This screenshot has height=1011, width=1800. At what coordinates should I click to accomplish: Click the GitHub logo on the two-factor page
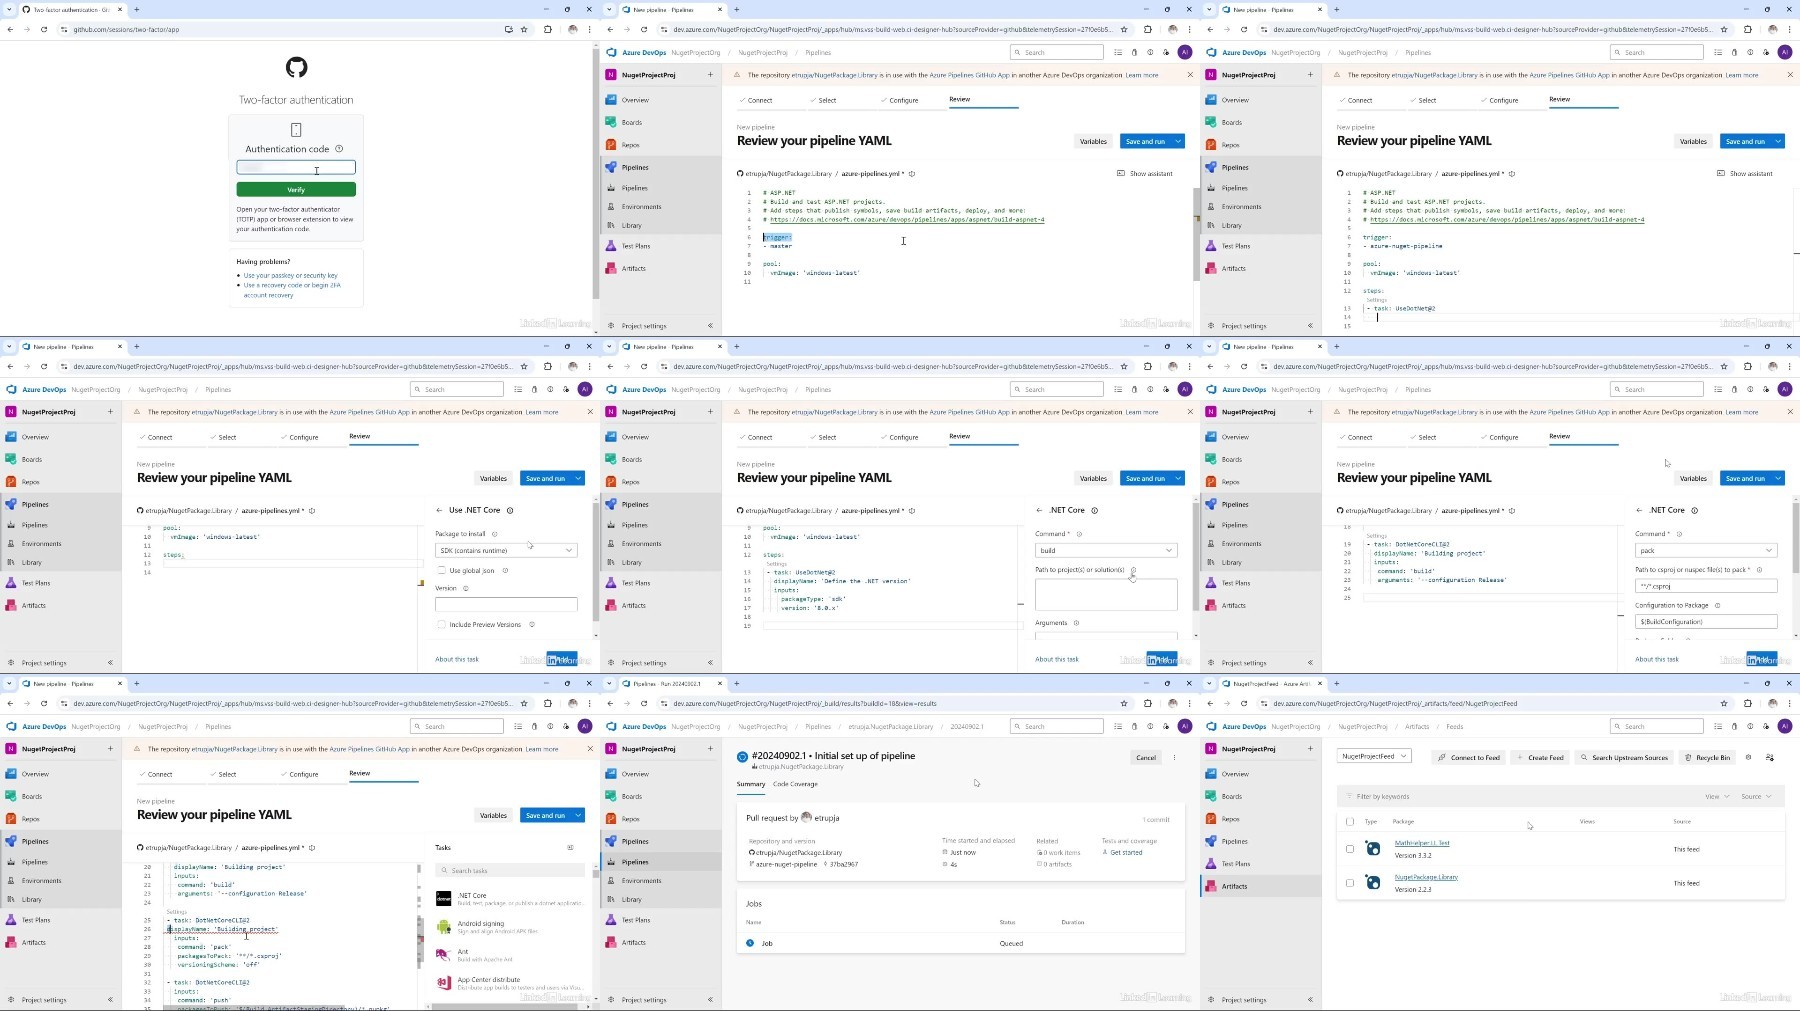pos(296,67)
